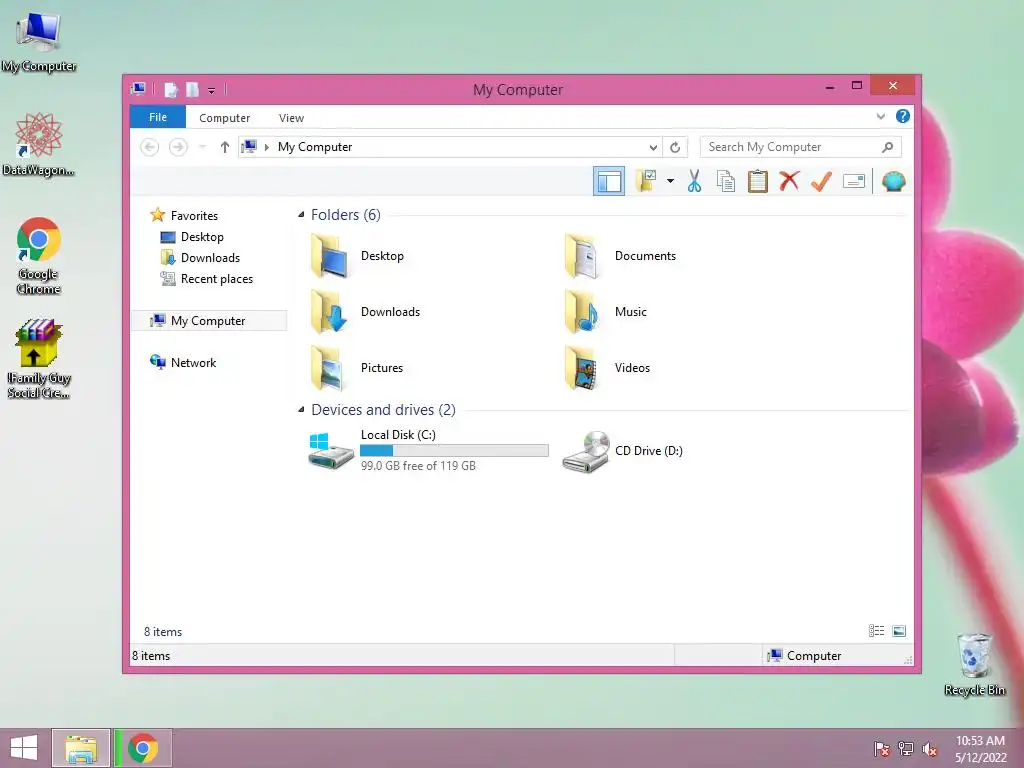This screenshot has width=1024, height=768.
Task: Click the Local Disk (C:) usage bar
Action: click(454, 450)
